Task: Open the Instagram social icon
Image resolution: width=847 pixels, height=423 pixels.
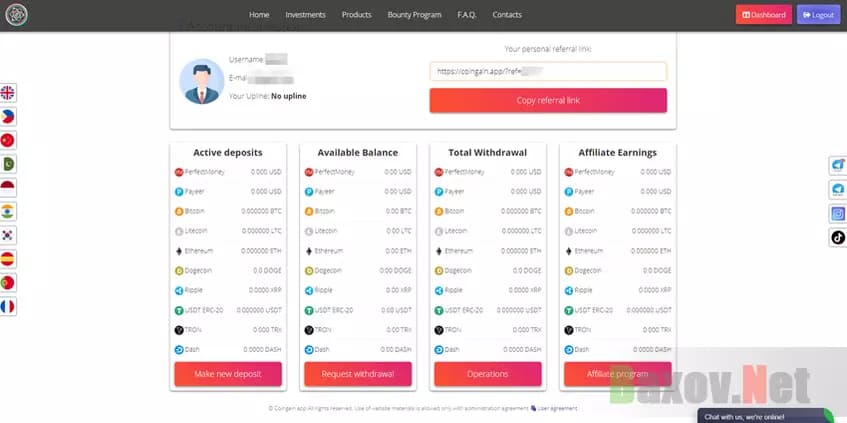Action: (x=838, y=213)
